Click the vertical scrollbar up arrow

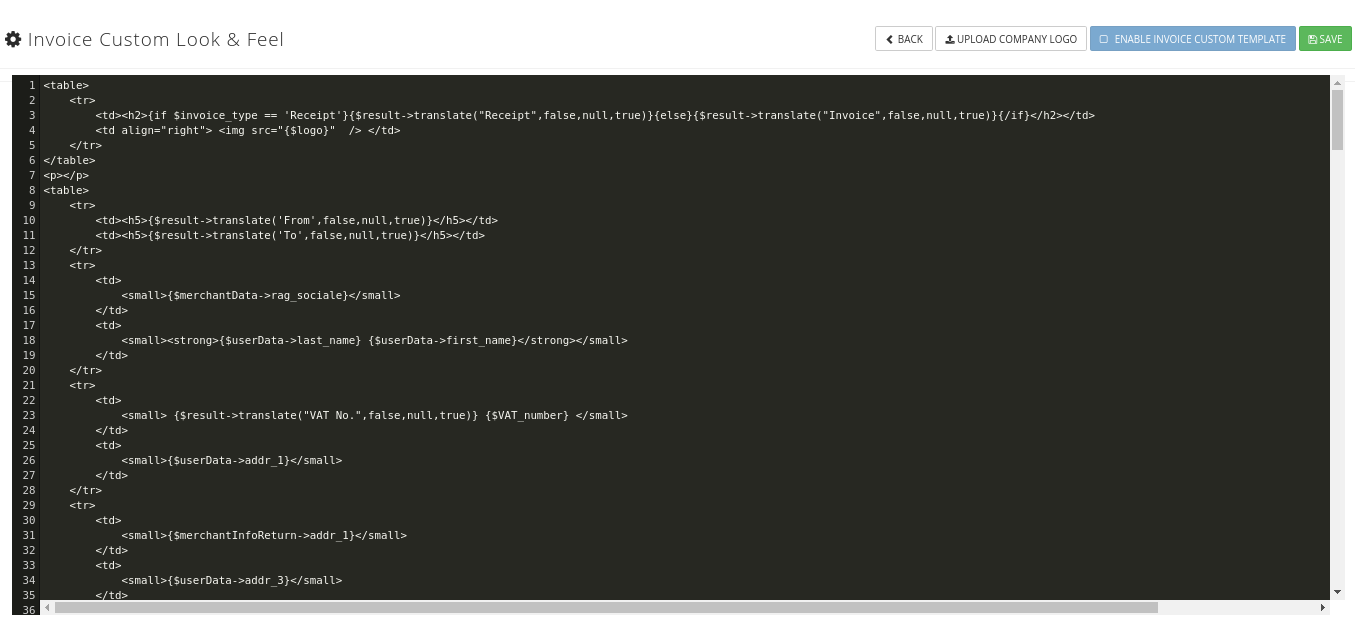pyautogui.click(x=1337, y=83)
